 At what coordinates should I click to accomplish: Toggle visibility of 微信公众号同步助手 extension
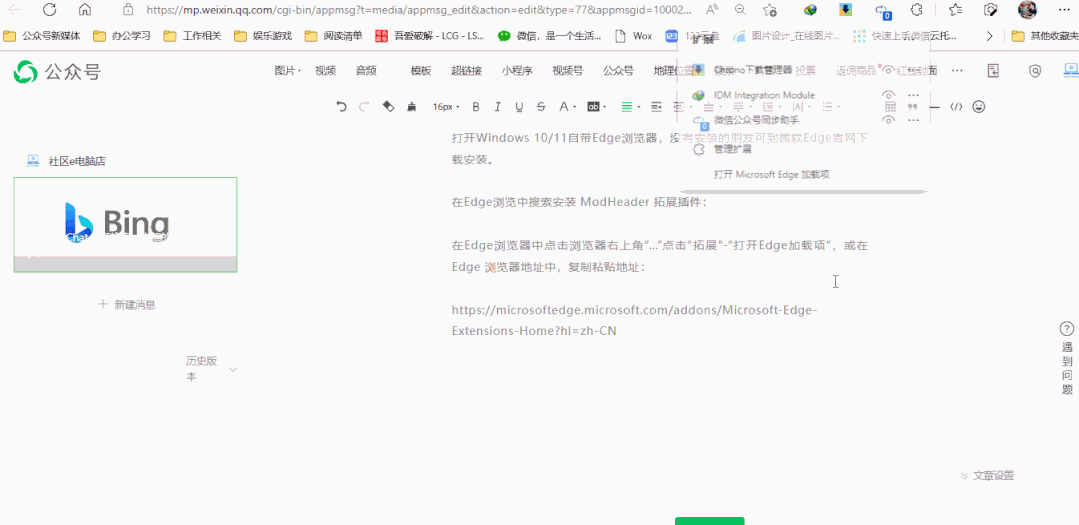(x=889, y=120)
